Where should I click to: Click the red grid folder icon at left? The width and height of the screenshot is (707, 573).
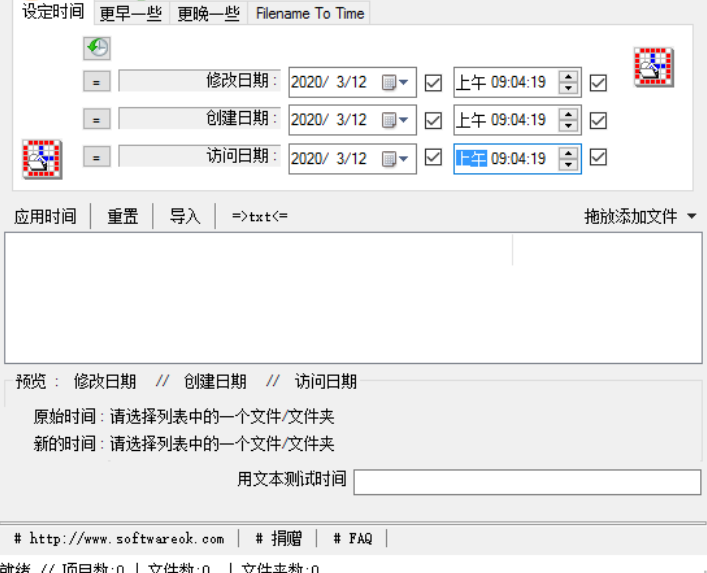(x=42, y=159)
